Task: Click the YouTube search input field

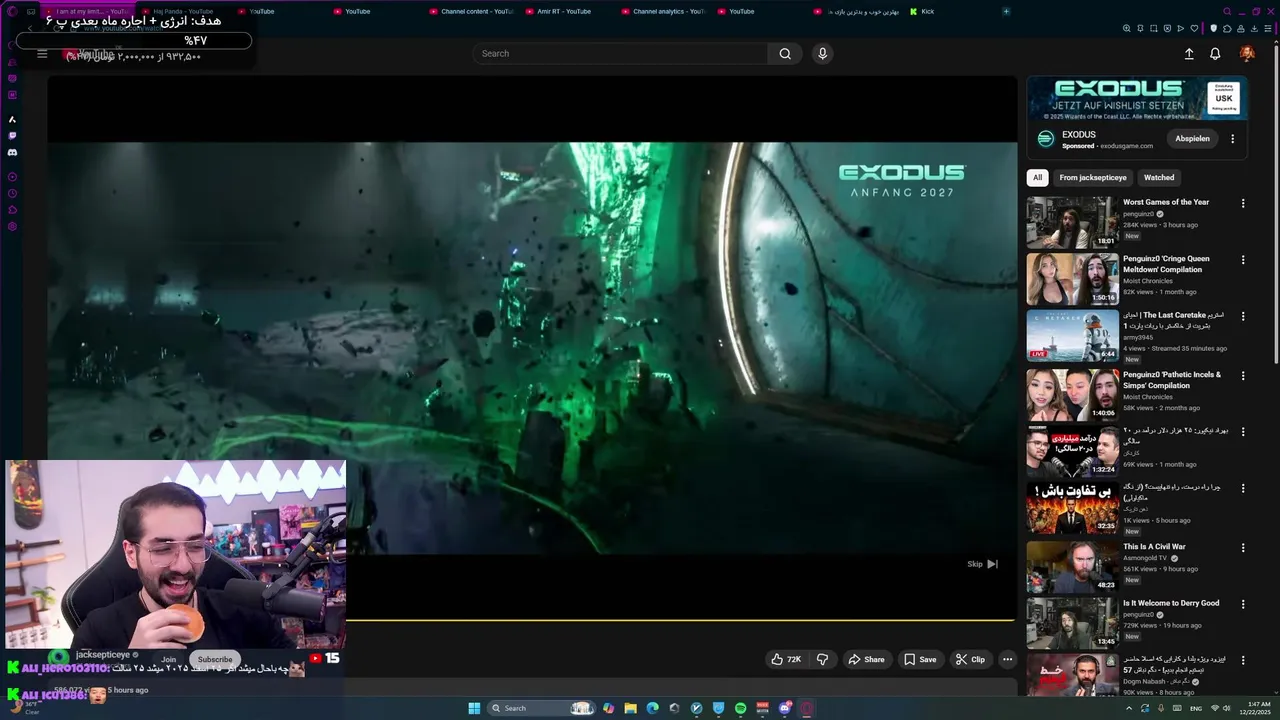Action: [x=620, y=54]
